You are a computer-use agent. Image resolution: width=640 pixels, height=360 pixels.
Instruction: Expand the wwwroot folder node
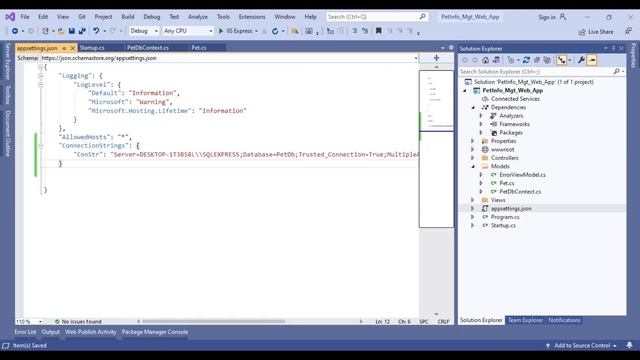(x=473, y=149)
